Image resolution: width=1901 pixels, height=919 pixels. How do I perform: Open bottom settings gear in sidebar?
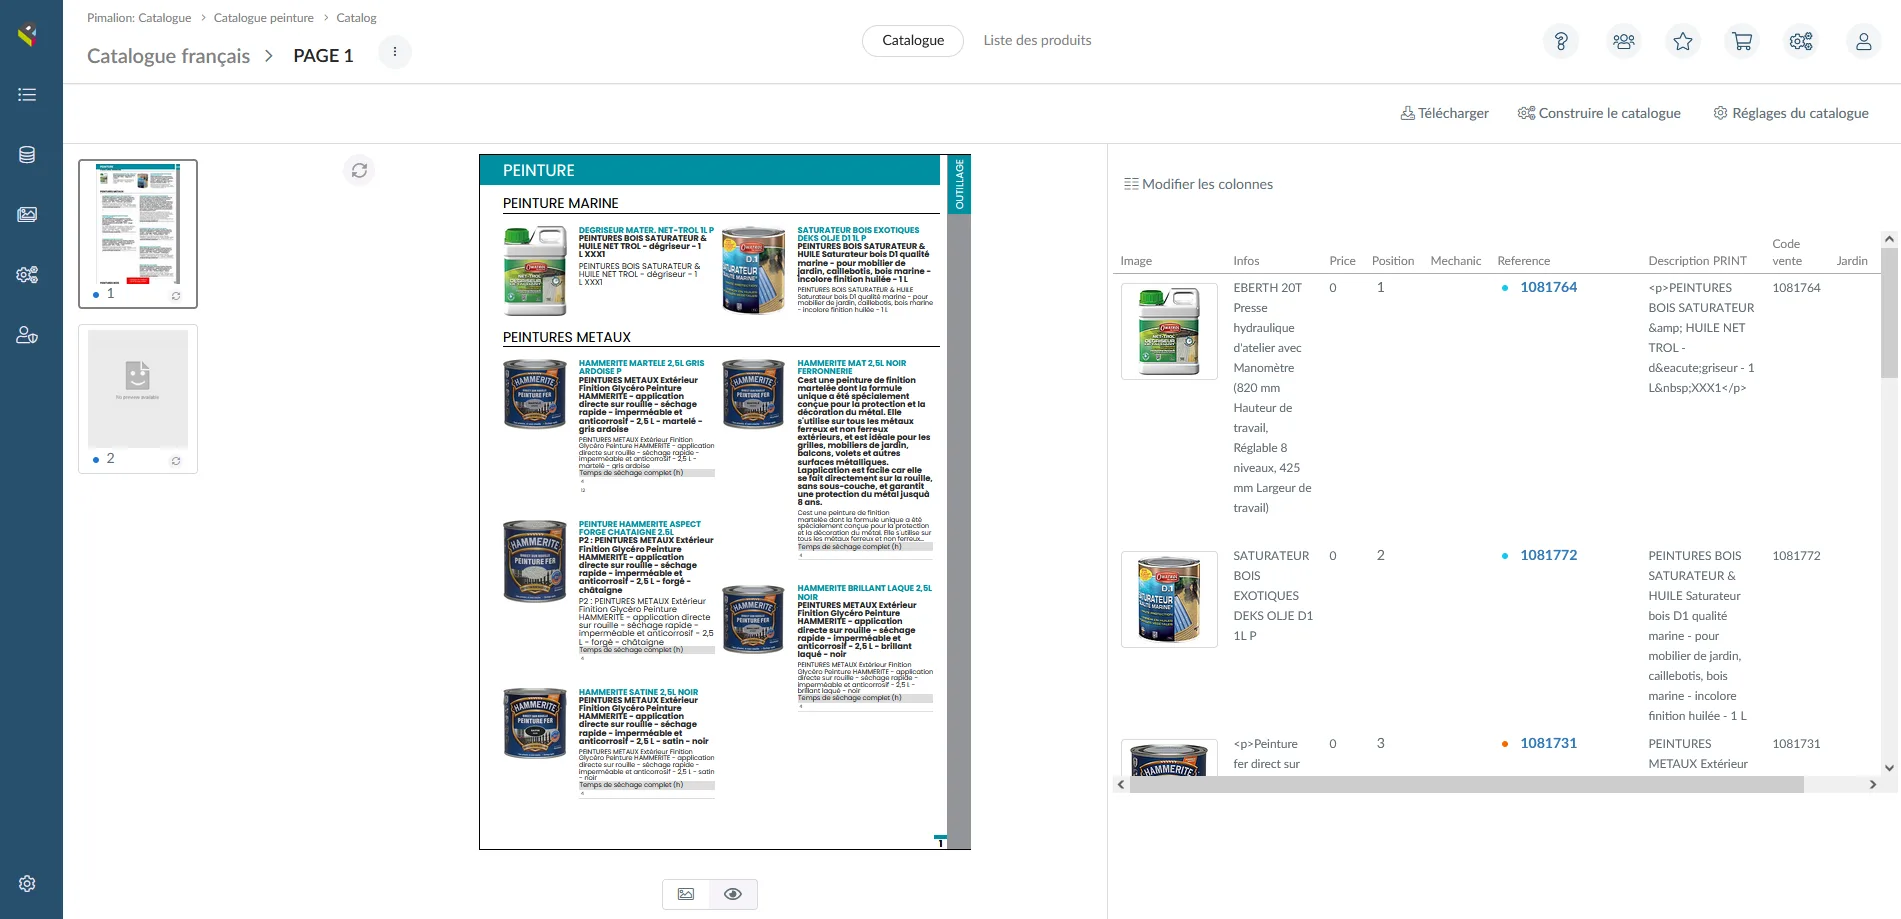(x=27, y=884)
